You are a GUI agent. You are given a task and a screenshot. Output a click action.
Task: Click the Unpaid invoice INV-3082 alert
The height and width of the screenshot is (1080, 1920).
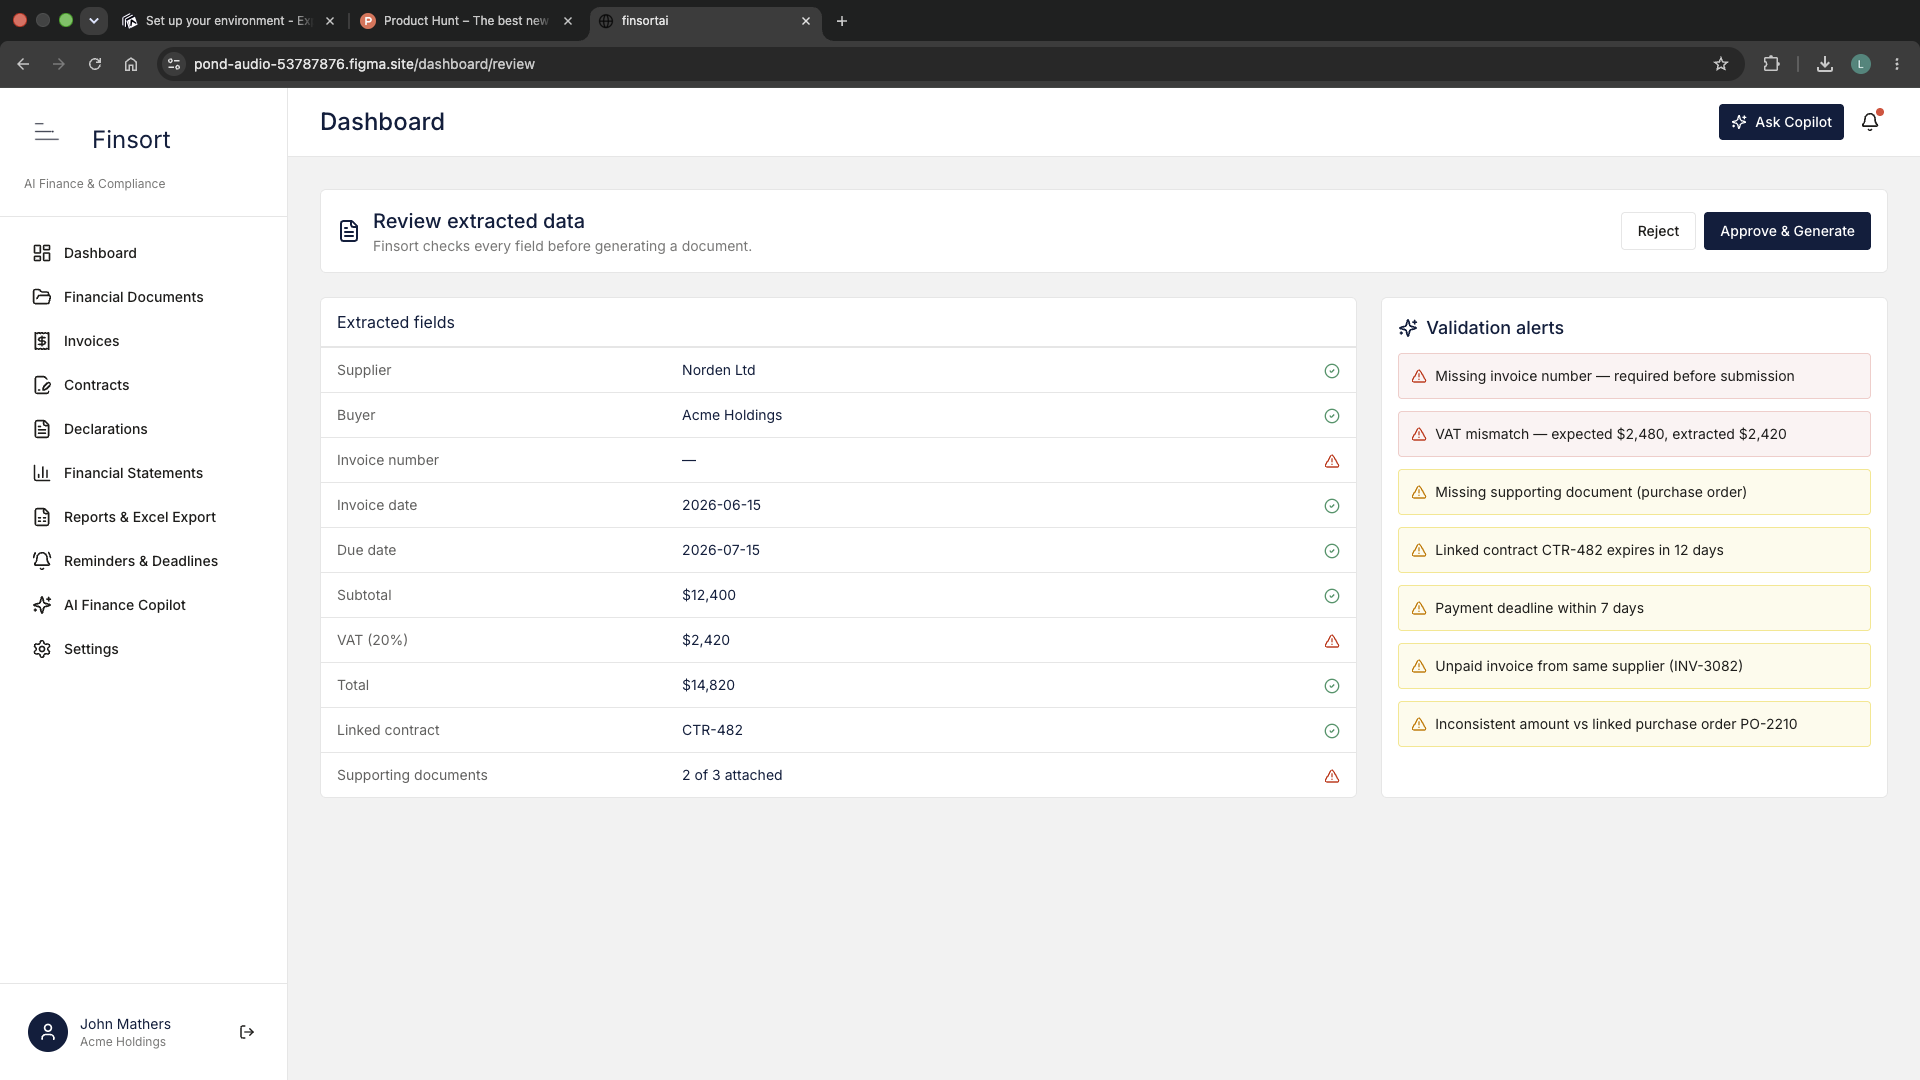[x=1634, y=666]
